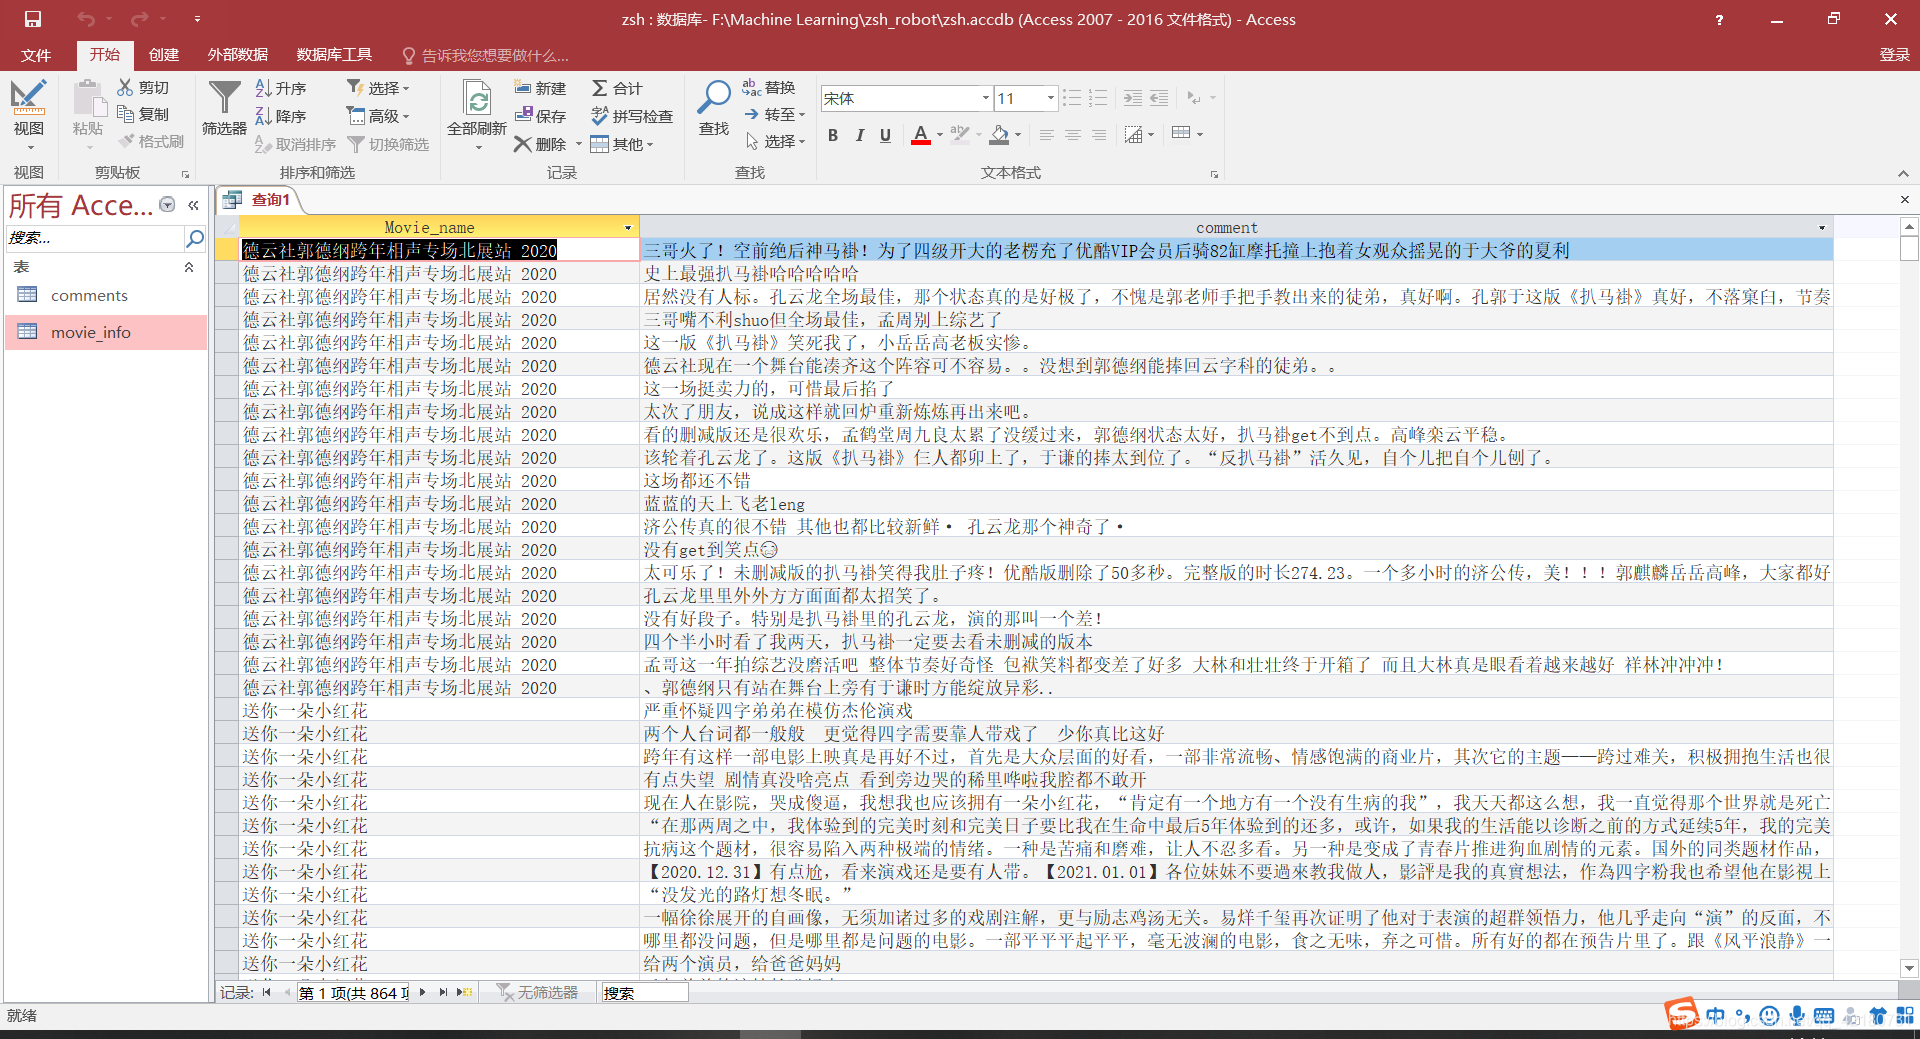Go to last record navigation button
This screenshot has height=1039, width=1920.
pyautogui.click(x=443, y=992)
